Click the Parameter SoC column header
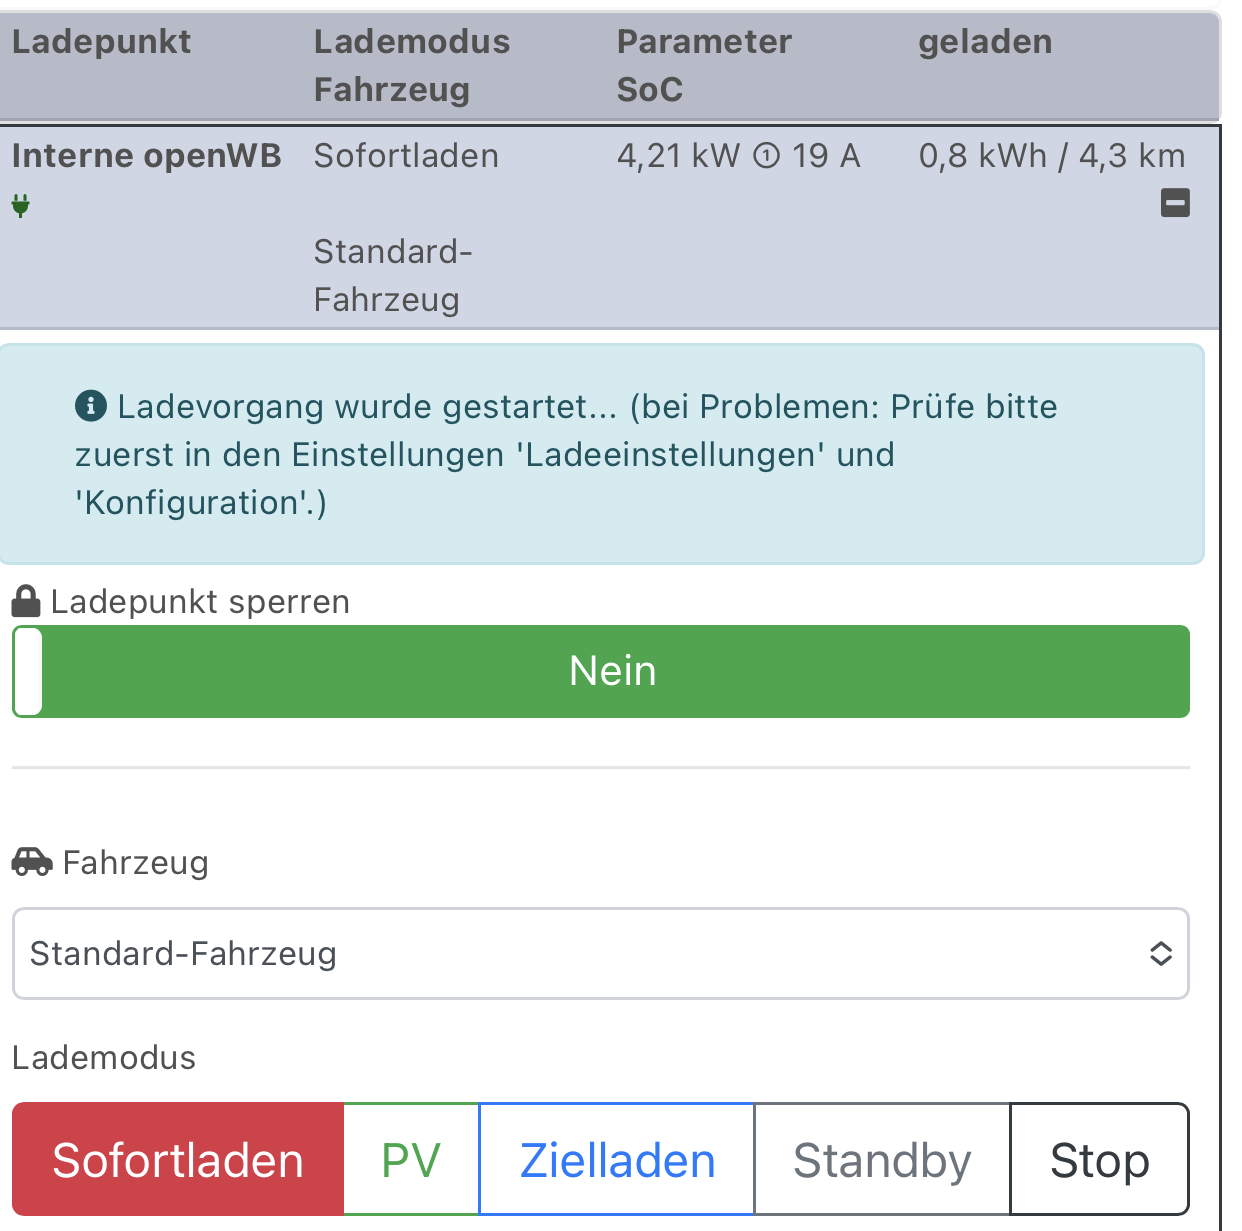 point(704,66)
